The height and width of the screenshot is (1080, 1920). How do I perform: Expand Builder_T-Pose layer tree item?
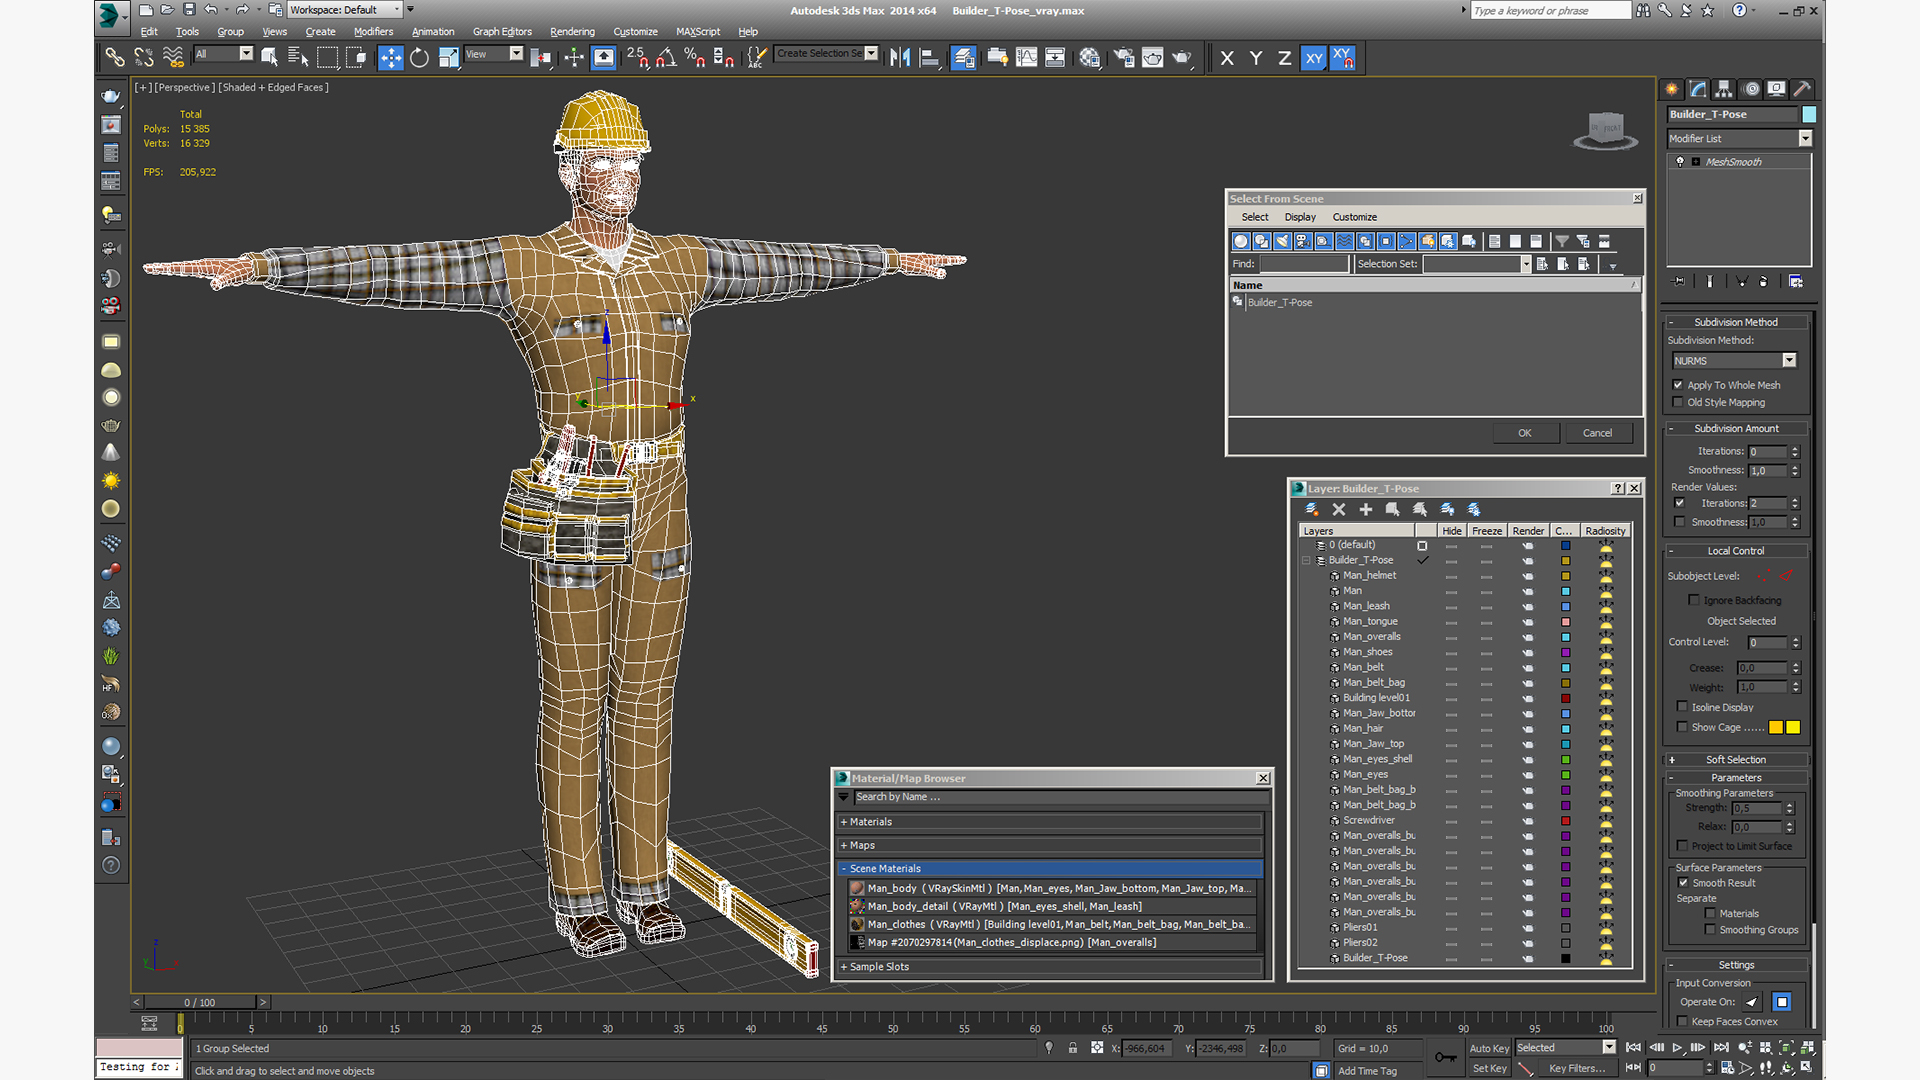click(x=1304, y=559)
